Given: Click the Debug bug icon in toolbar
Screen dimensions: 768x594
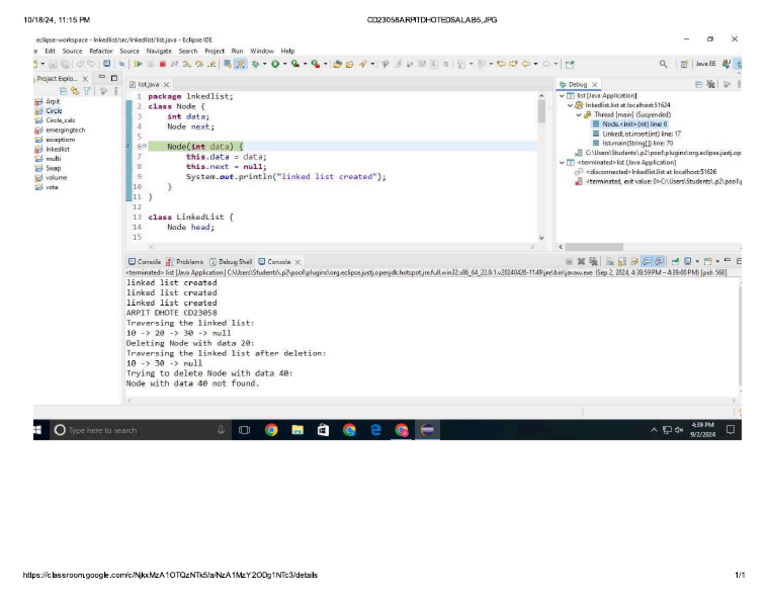Looking at the screenshot, I should [x=255, y=64].
